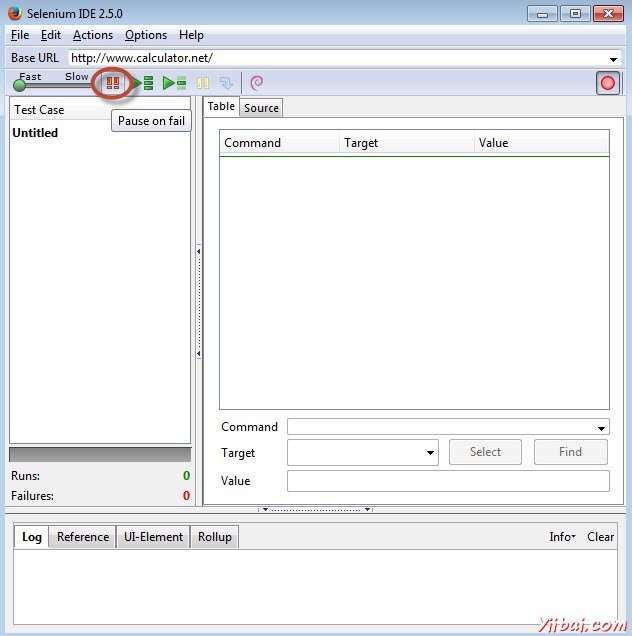Click the Runs count value
Image resolution: width=632 pixels, height=636 pixels.
(186, 475)
